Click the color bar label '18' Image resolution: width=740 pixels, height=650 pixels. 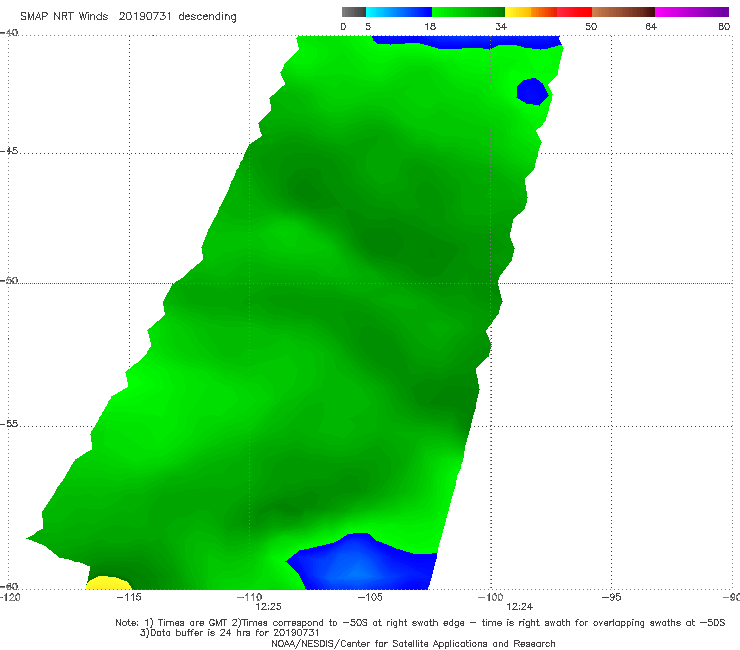430,27
